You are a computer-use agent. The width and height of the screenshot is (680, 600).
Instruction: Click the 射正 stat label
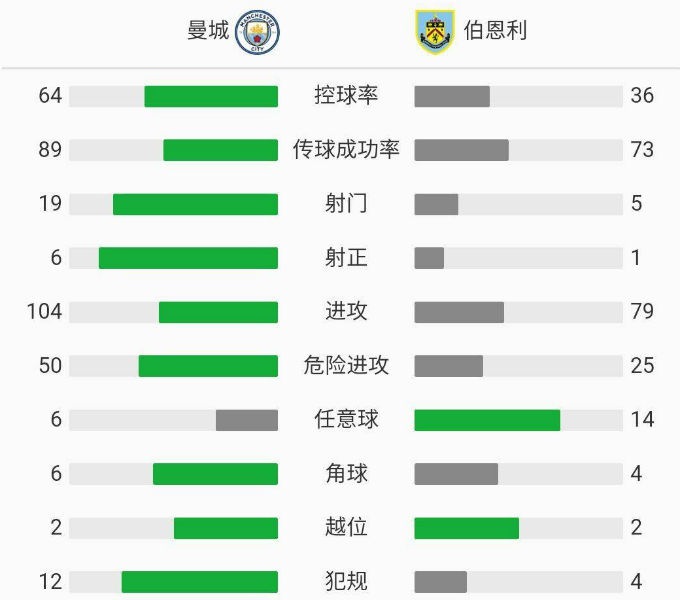(x=346, y=258)
